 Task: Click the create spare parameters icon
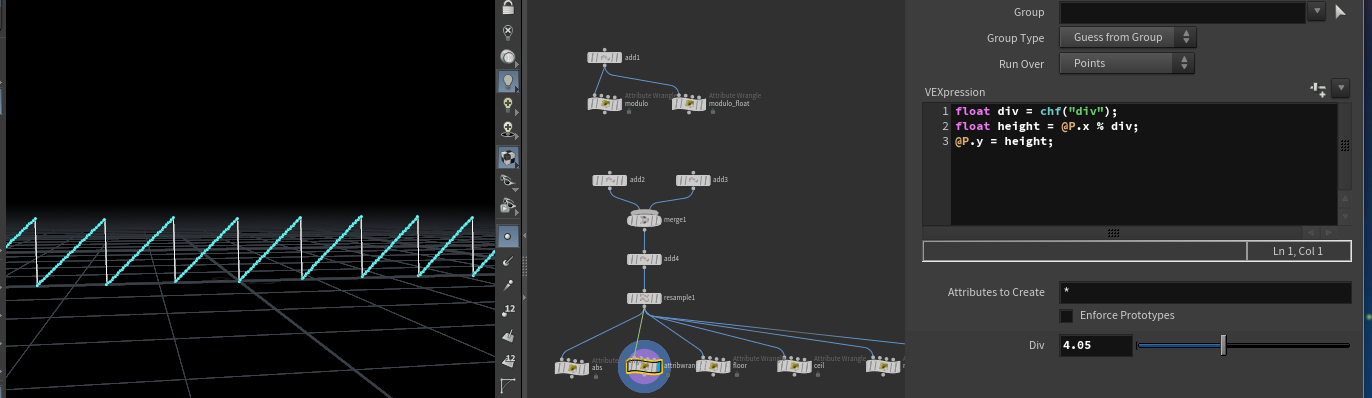pos(1318,90)
